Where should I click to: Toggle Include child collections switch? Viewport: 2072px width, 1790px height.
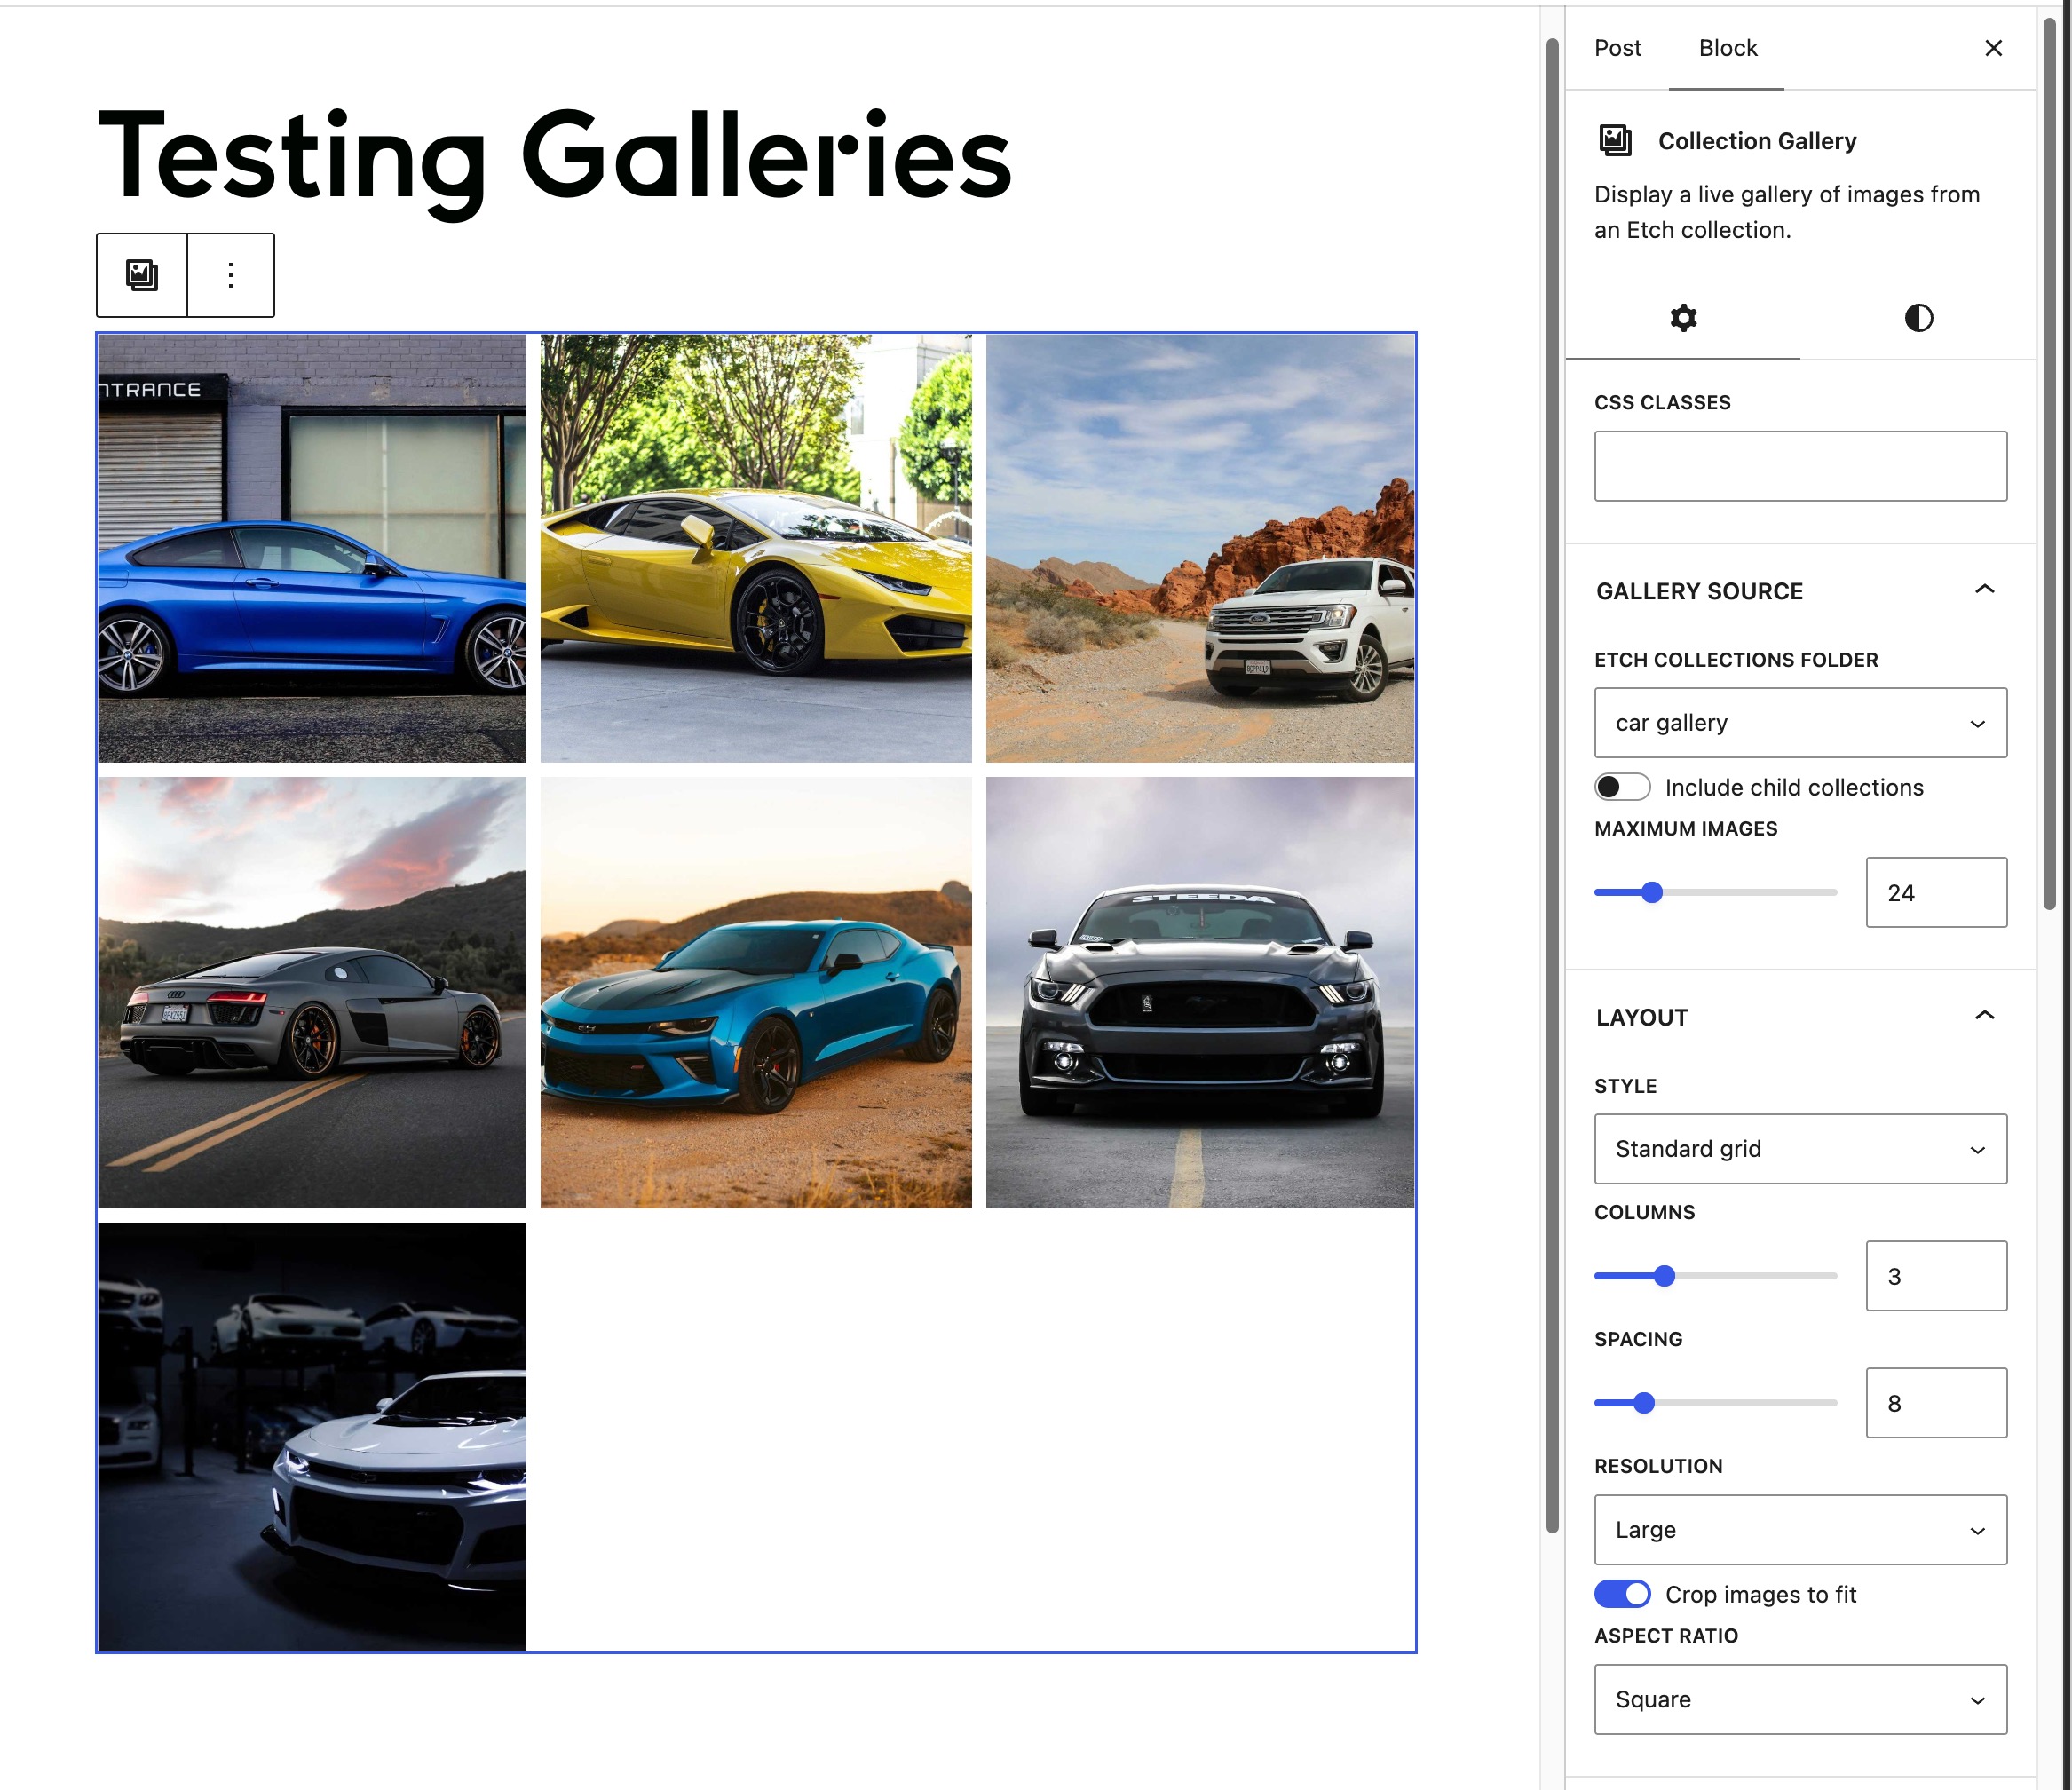[1622, 787]
